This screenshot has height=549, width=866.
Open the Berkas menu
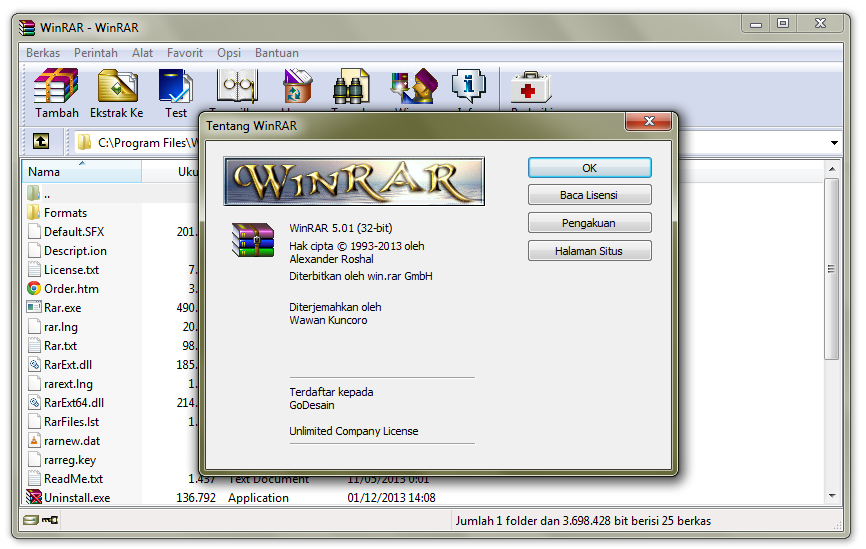pos(43,53)
